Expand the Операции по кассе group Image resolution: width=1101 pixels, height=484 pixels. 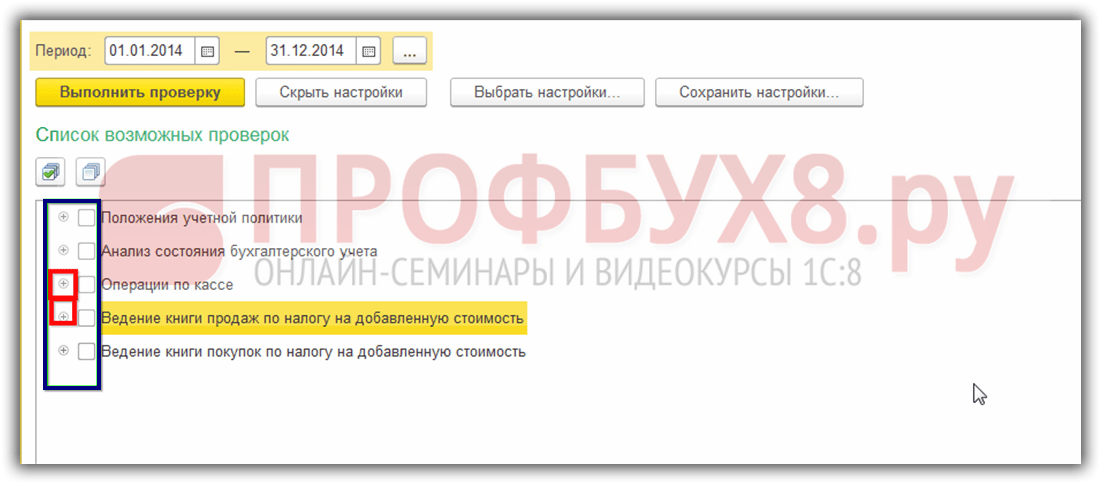[64, 284]
